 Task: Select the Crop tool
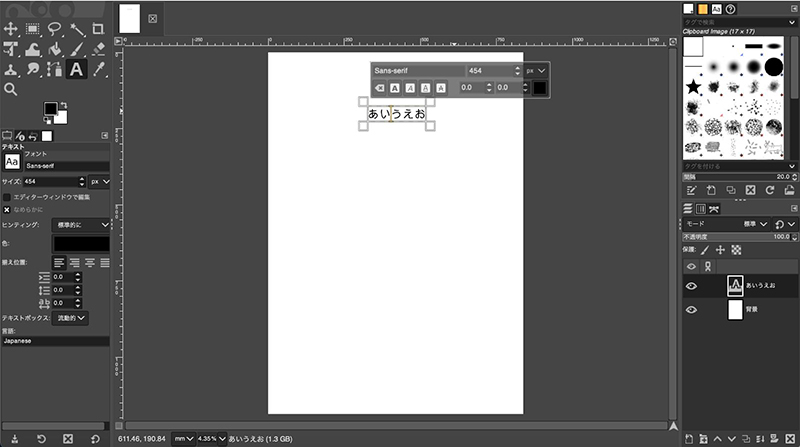pos(98,29)
